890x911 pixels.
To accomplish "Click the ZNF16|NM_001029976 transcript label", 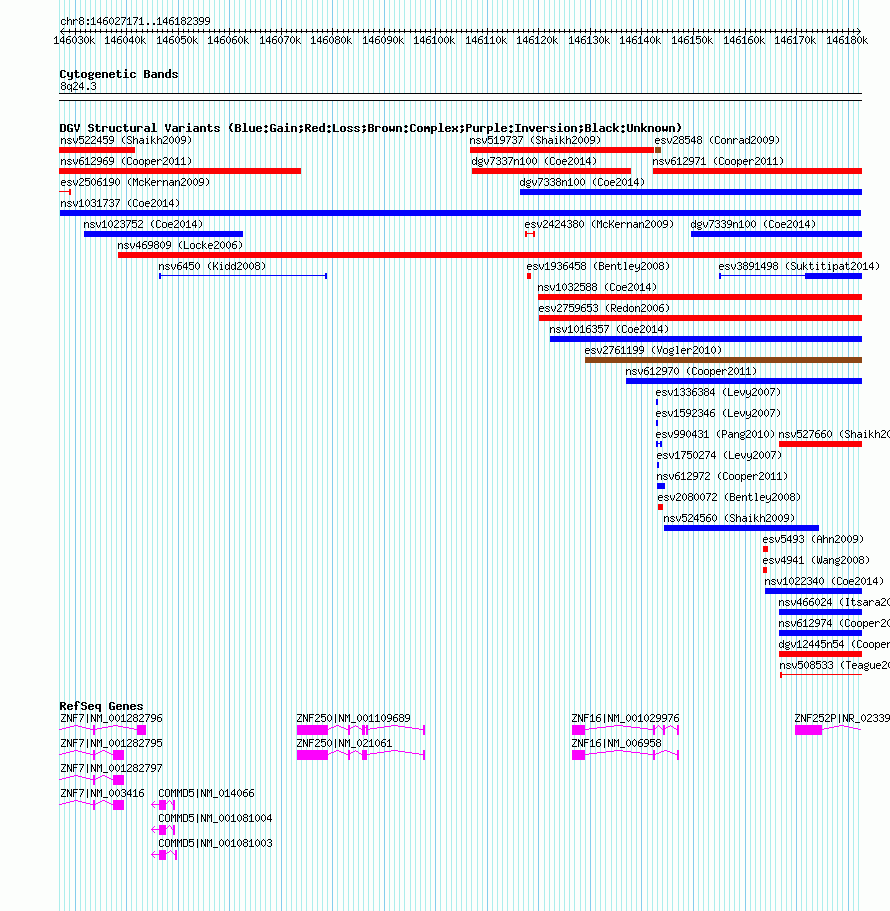I will pos(625,719).
